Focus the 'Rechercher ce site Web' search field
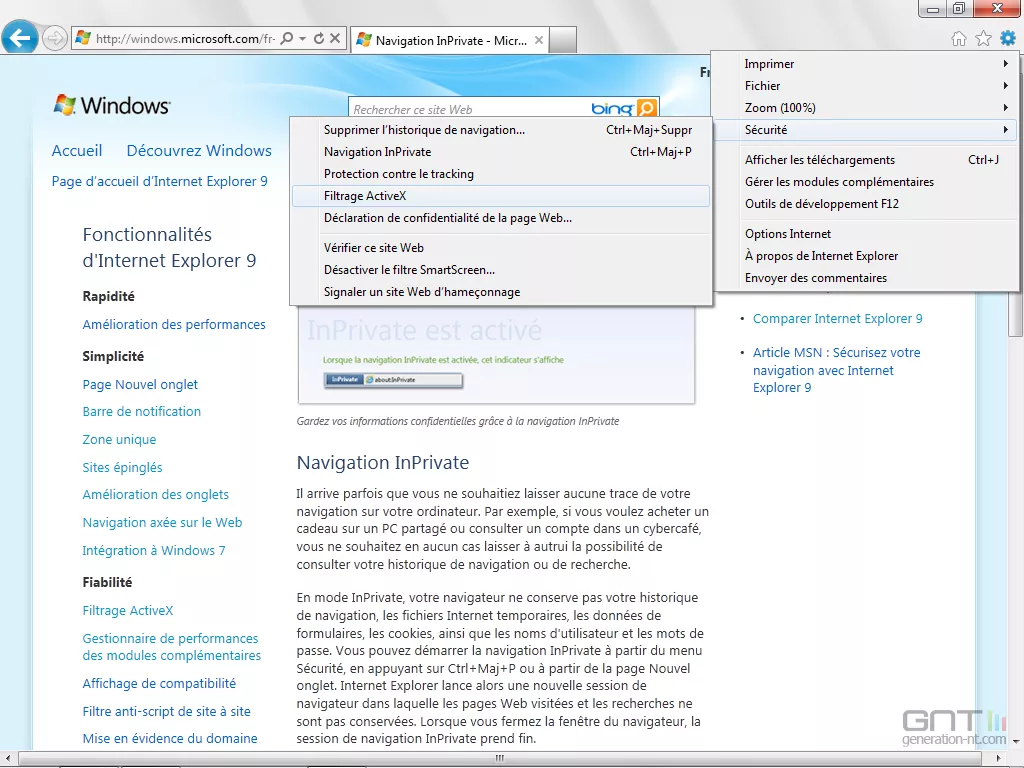The height and width of the screenshot is (768, 1024). [470, 109]
